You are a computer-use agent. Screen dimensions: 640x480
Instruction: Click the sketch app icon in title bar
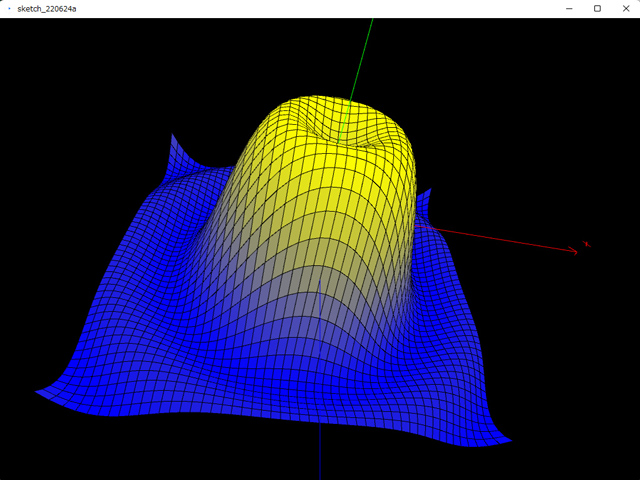(x=9, y=8)
